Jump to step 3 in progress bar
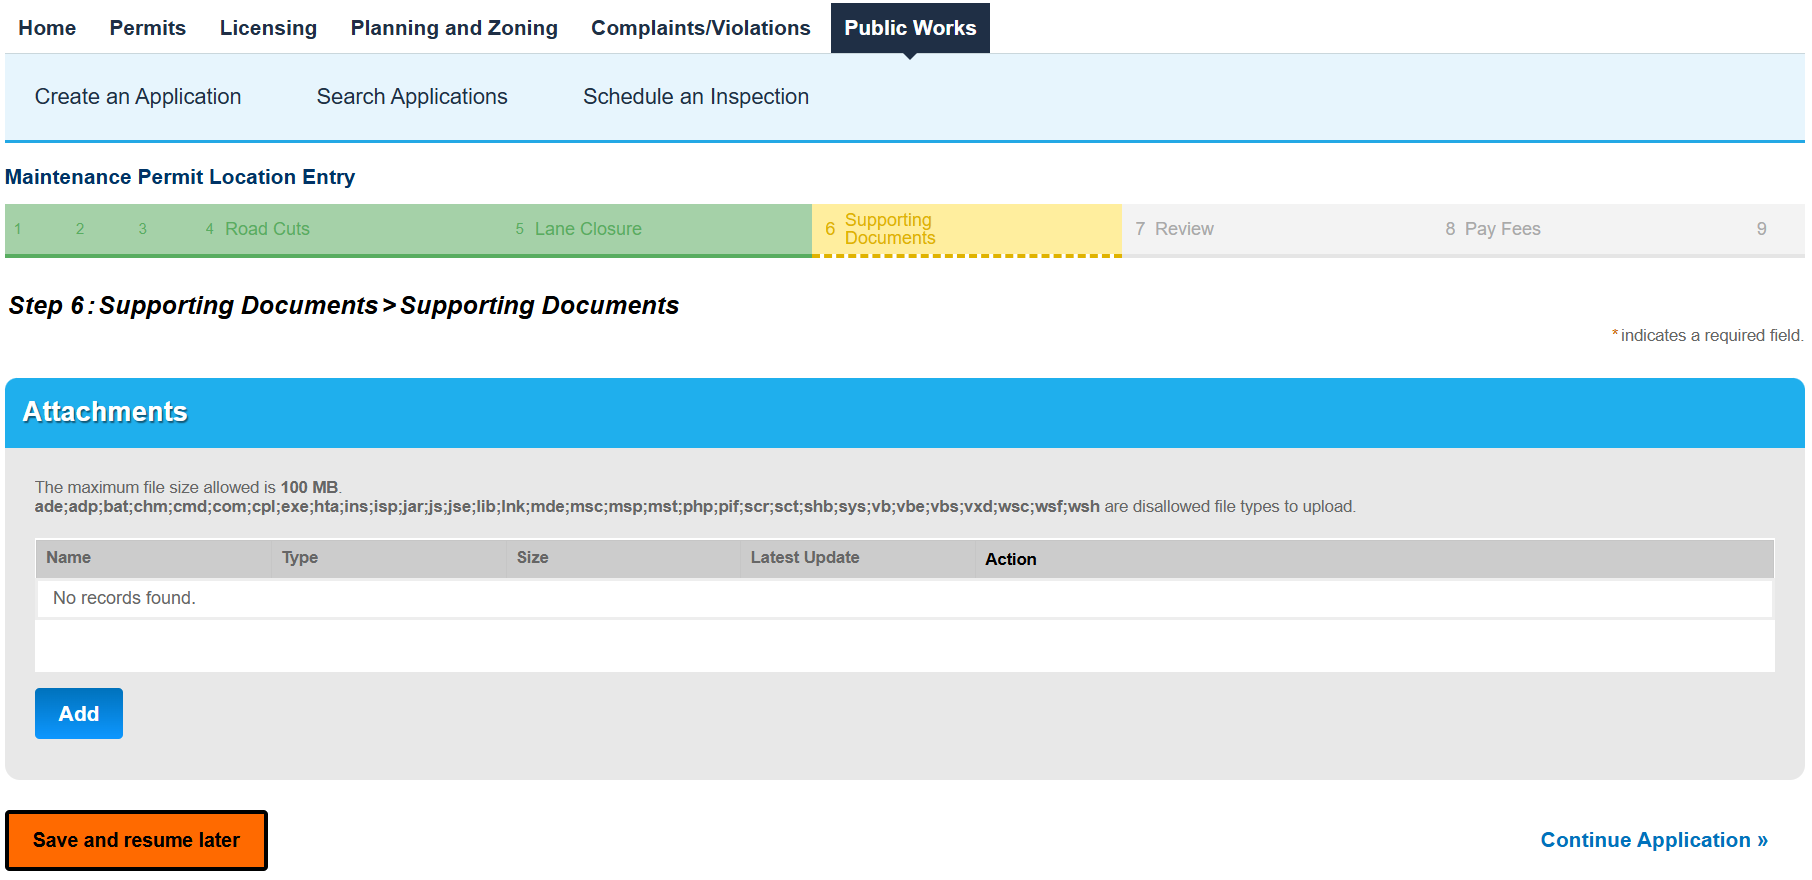This screenshot has height=880, width=1812. 143,229
